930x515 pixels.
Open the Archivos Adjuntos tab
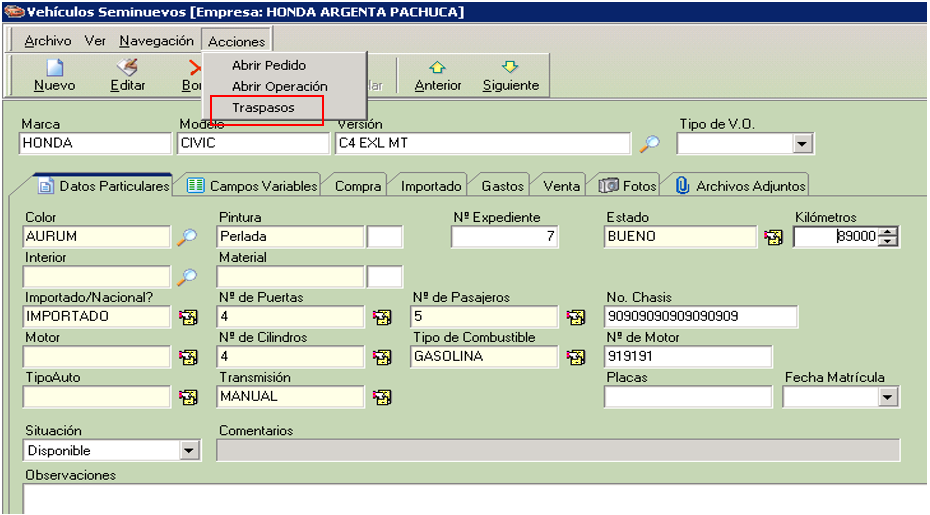[740, 186]
